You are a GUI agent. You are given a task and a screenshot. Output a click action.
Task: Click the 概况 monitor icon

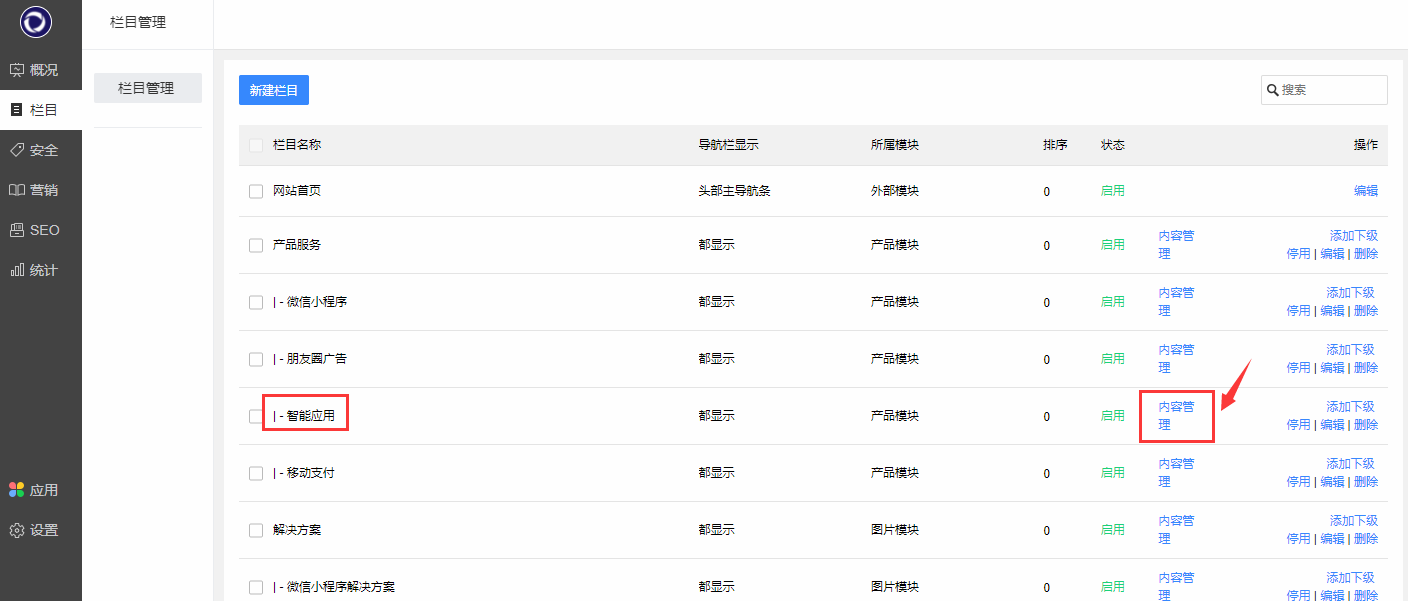pos(16,70)
